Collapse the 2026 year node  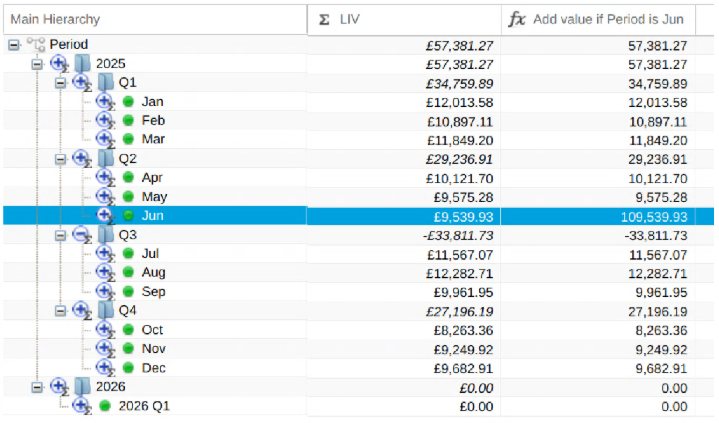pos(37,387)
